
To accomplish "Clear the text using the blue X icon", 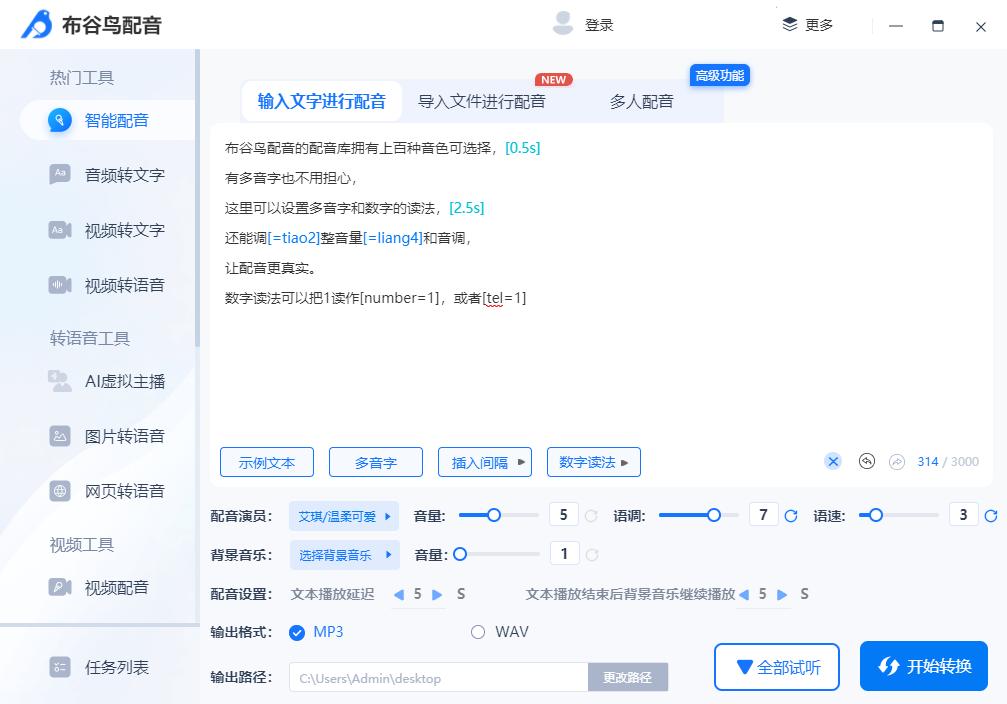I will 833,461.
